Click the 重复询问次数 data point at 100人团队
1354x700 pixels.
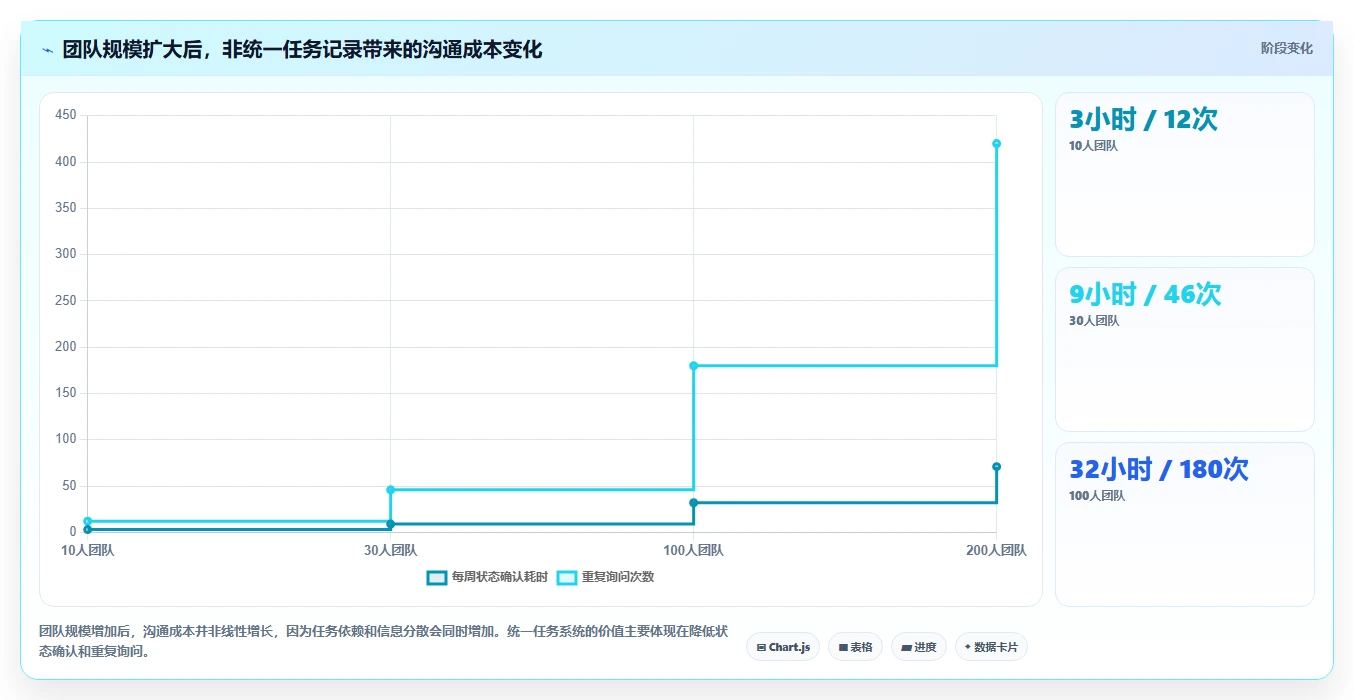pos(693,366)
